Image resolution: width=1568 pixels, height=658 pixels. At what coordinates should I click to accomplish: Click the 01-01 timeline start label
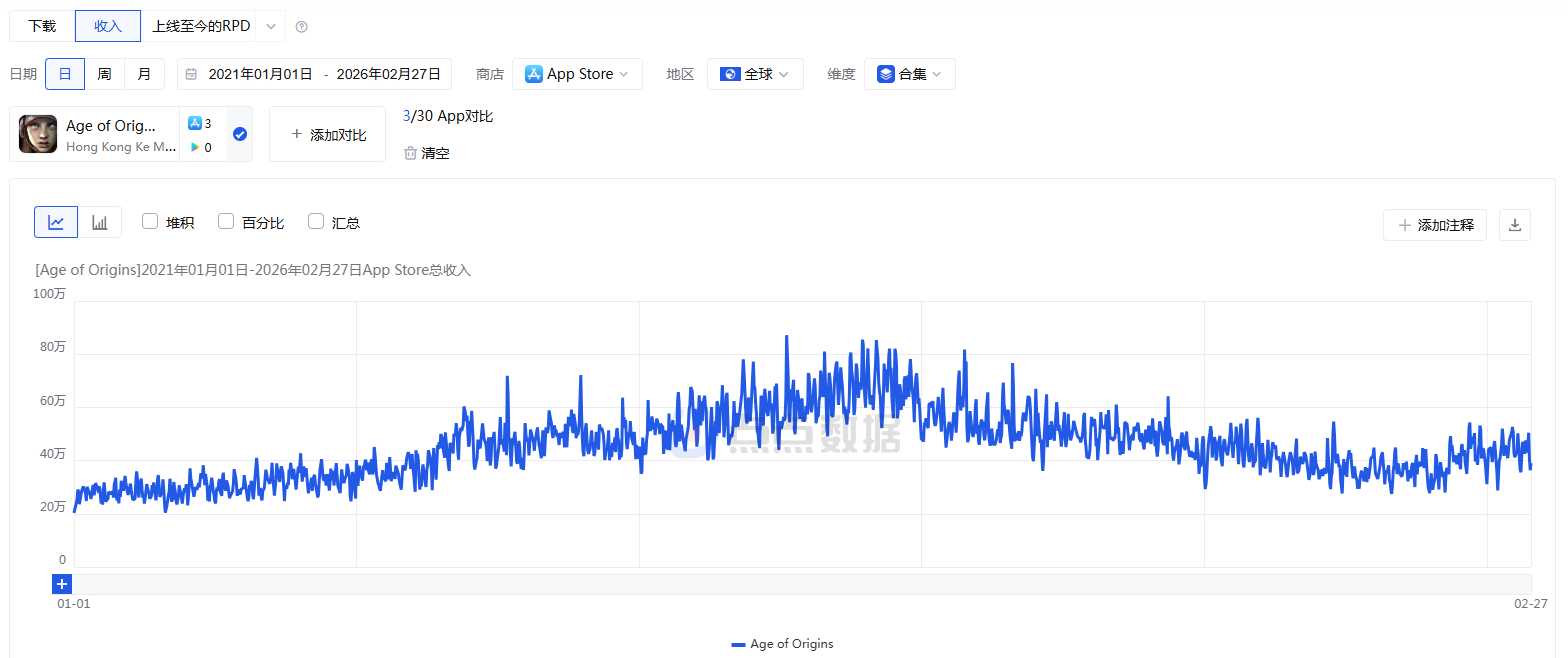click(73, 604)
